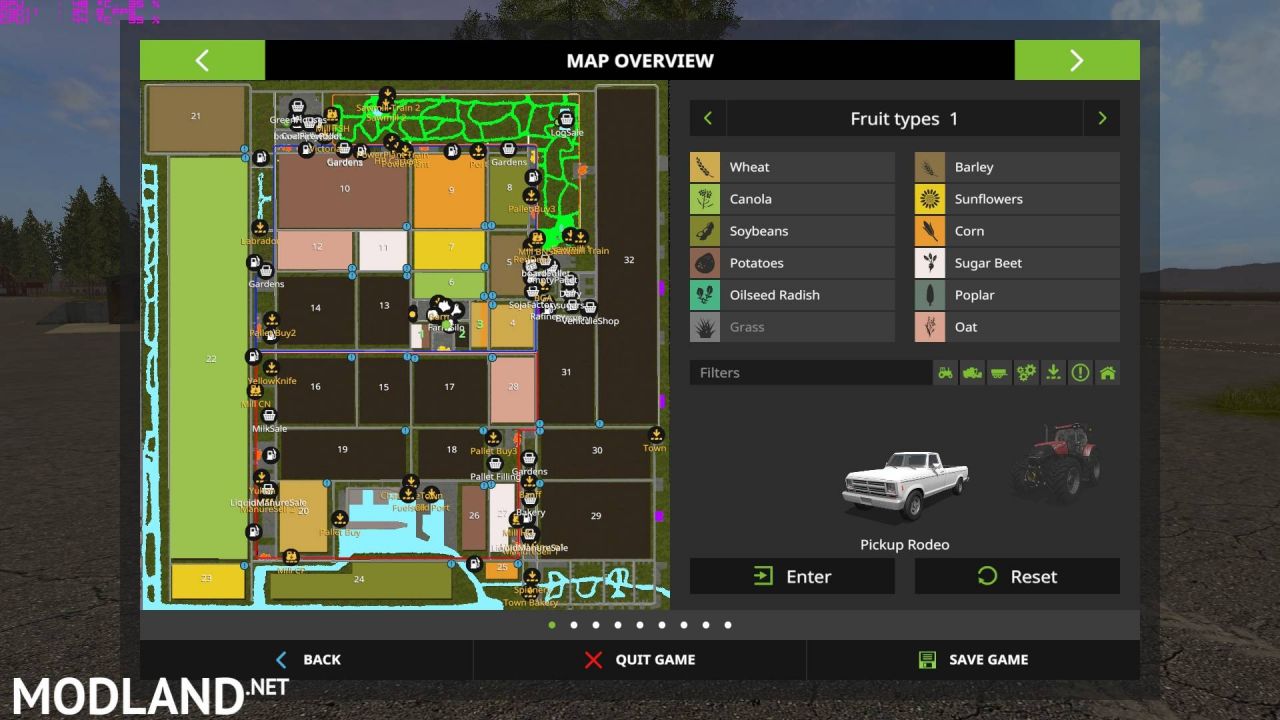The width and height of the screenshot is (1280, 720).
Task: Click the MilkSale basket icon on map
Action: tap(268, 416)
